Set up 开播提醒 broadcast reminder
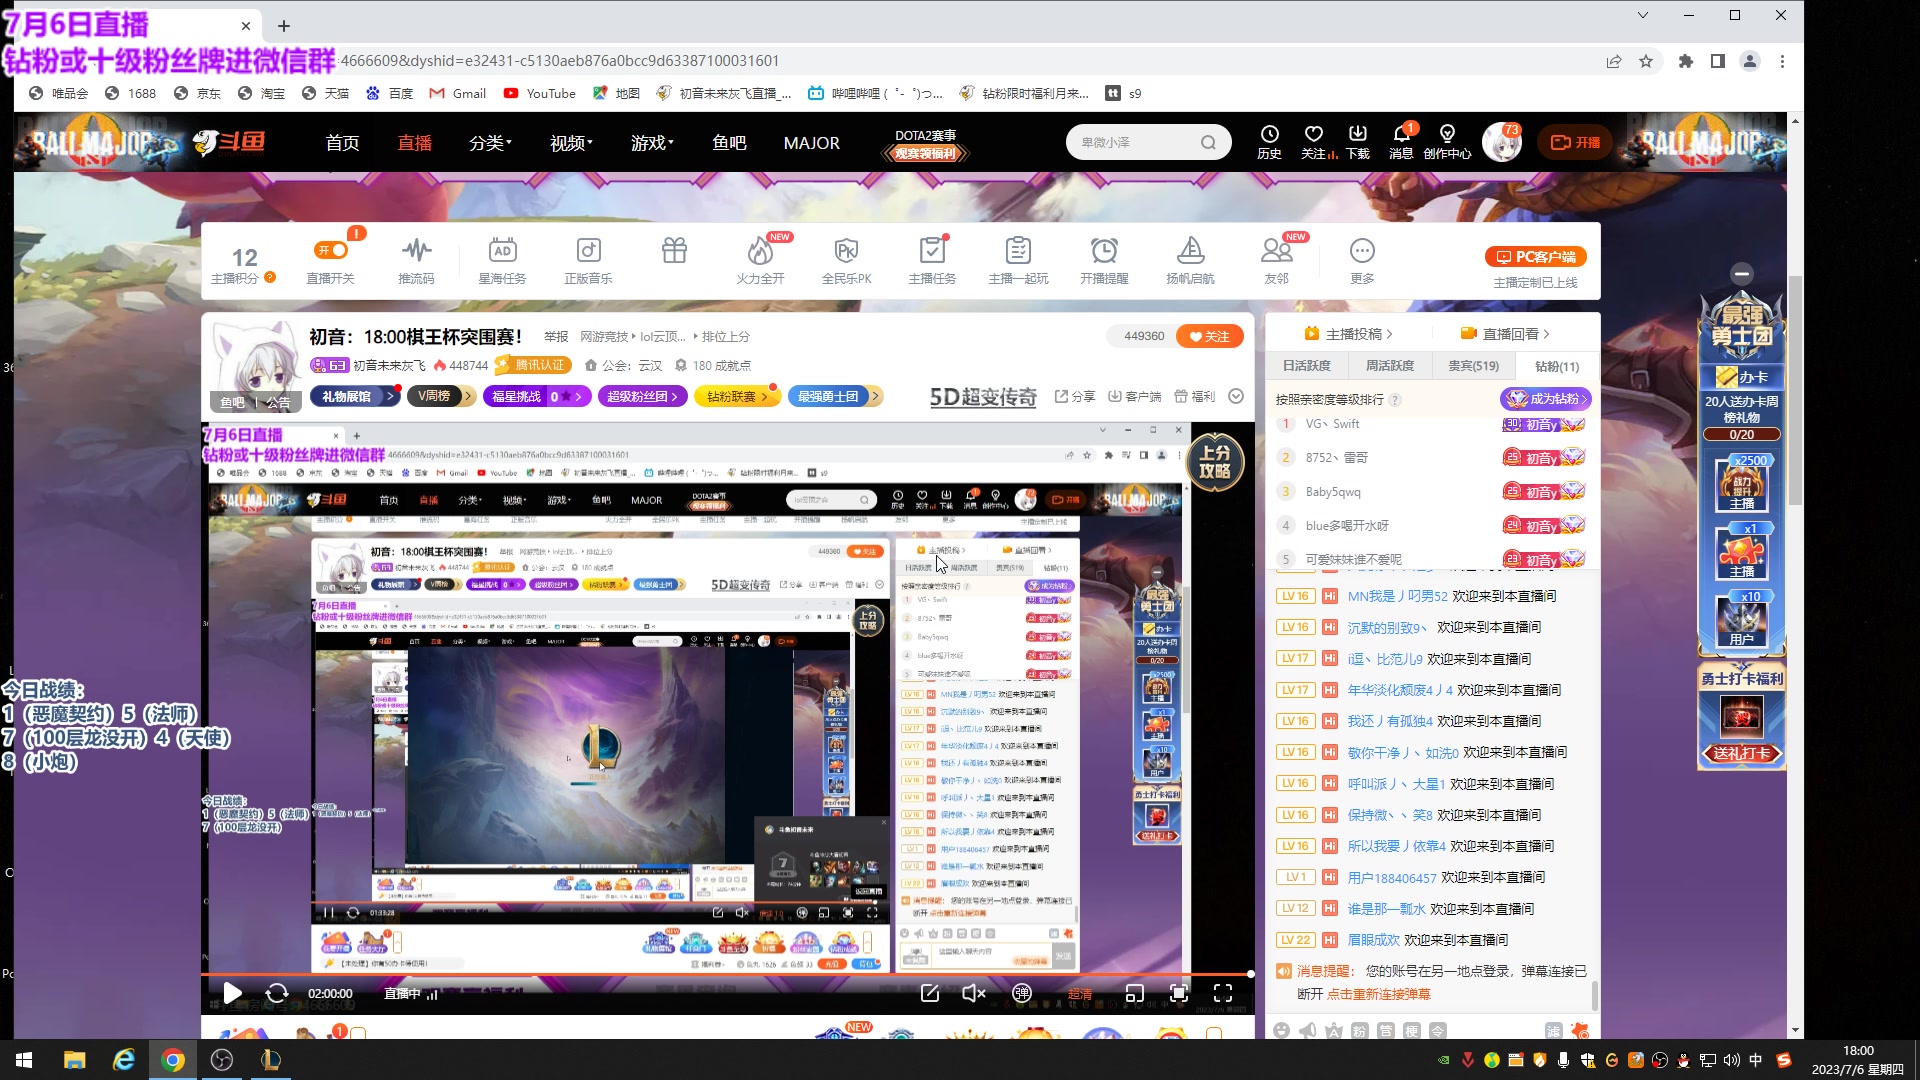Image resolution: width=1920 pixels, height=1080 pixels. pos(1103,258)
